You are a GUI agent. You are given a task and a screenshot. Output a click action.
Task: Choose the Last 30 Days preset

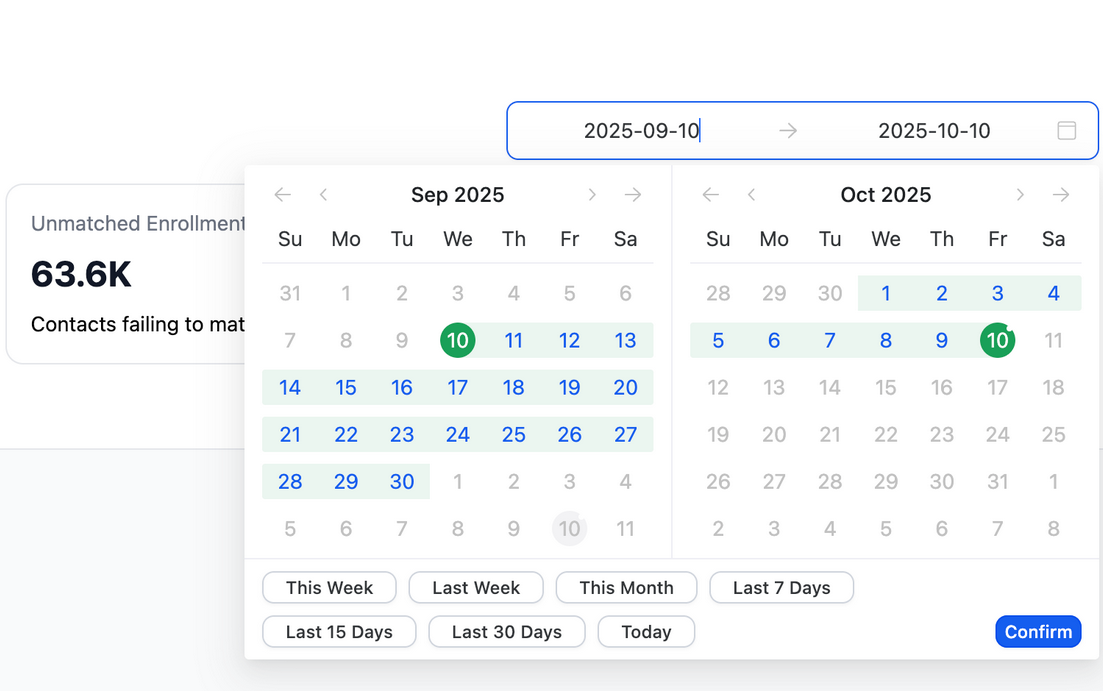point(506,632)
